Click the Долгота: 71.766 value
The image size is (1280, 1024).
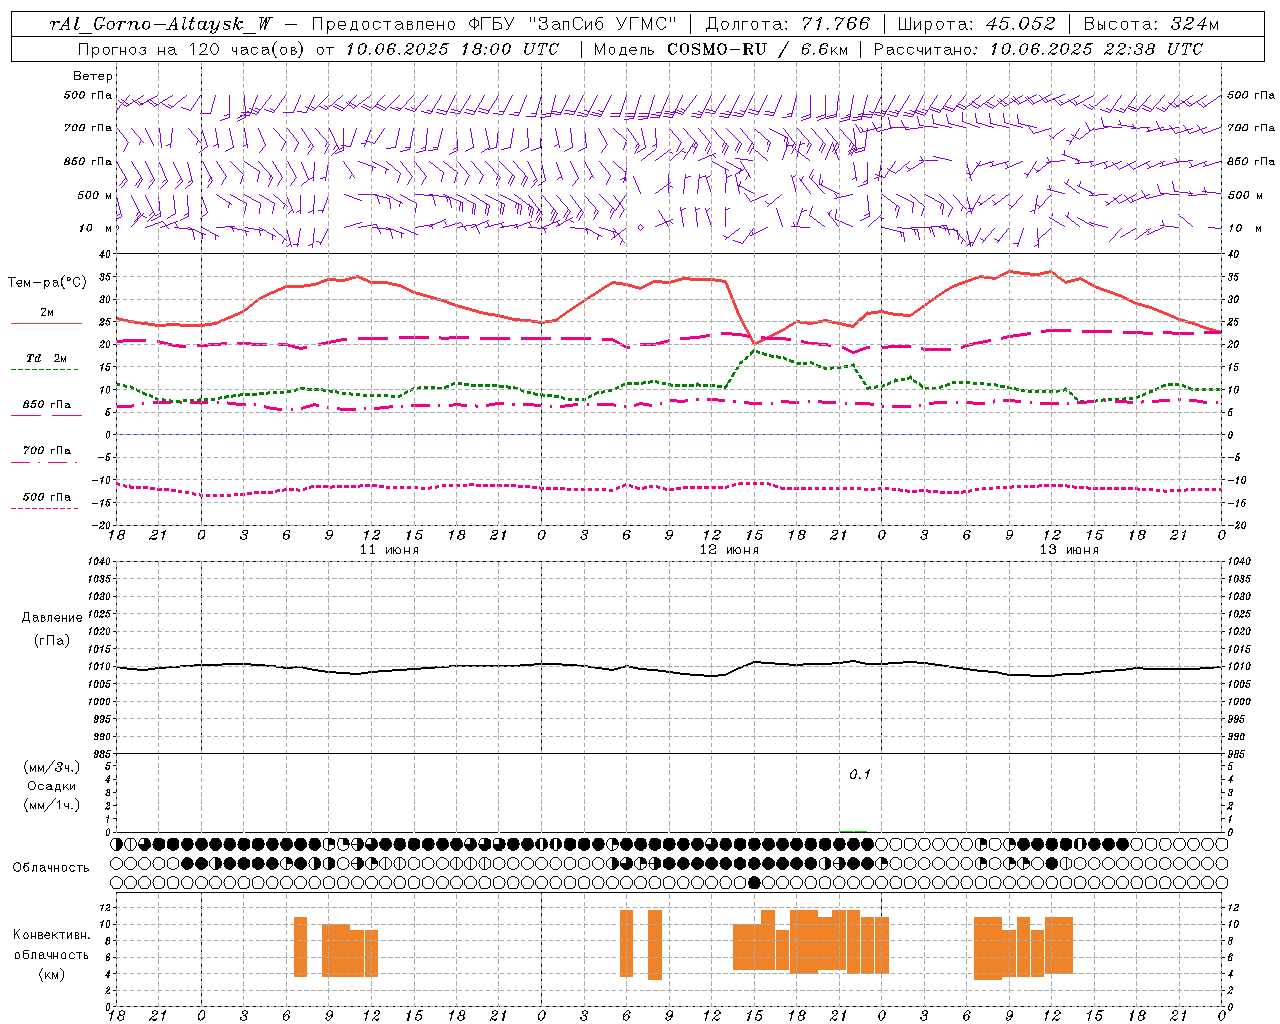tap(788, 25)
